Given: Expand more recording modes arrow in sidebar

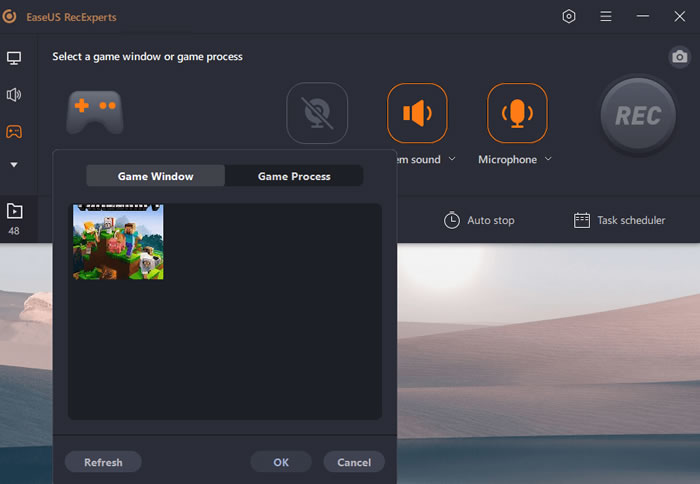Looking at the screenshot, I should pos(14,165).
